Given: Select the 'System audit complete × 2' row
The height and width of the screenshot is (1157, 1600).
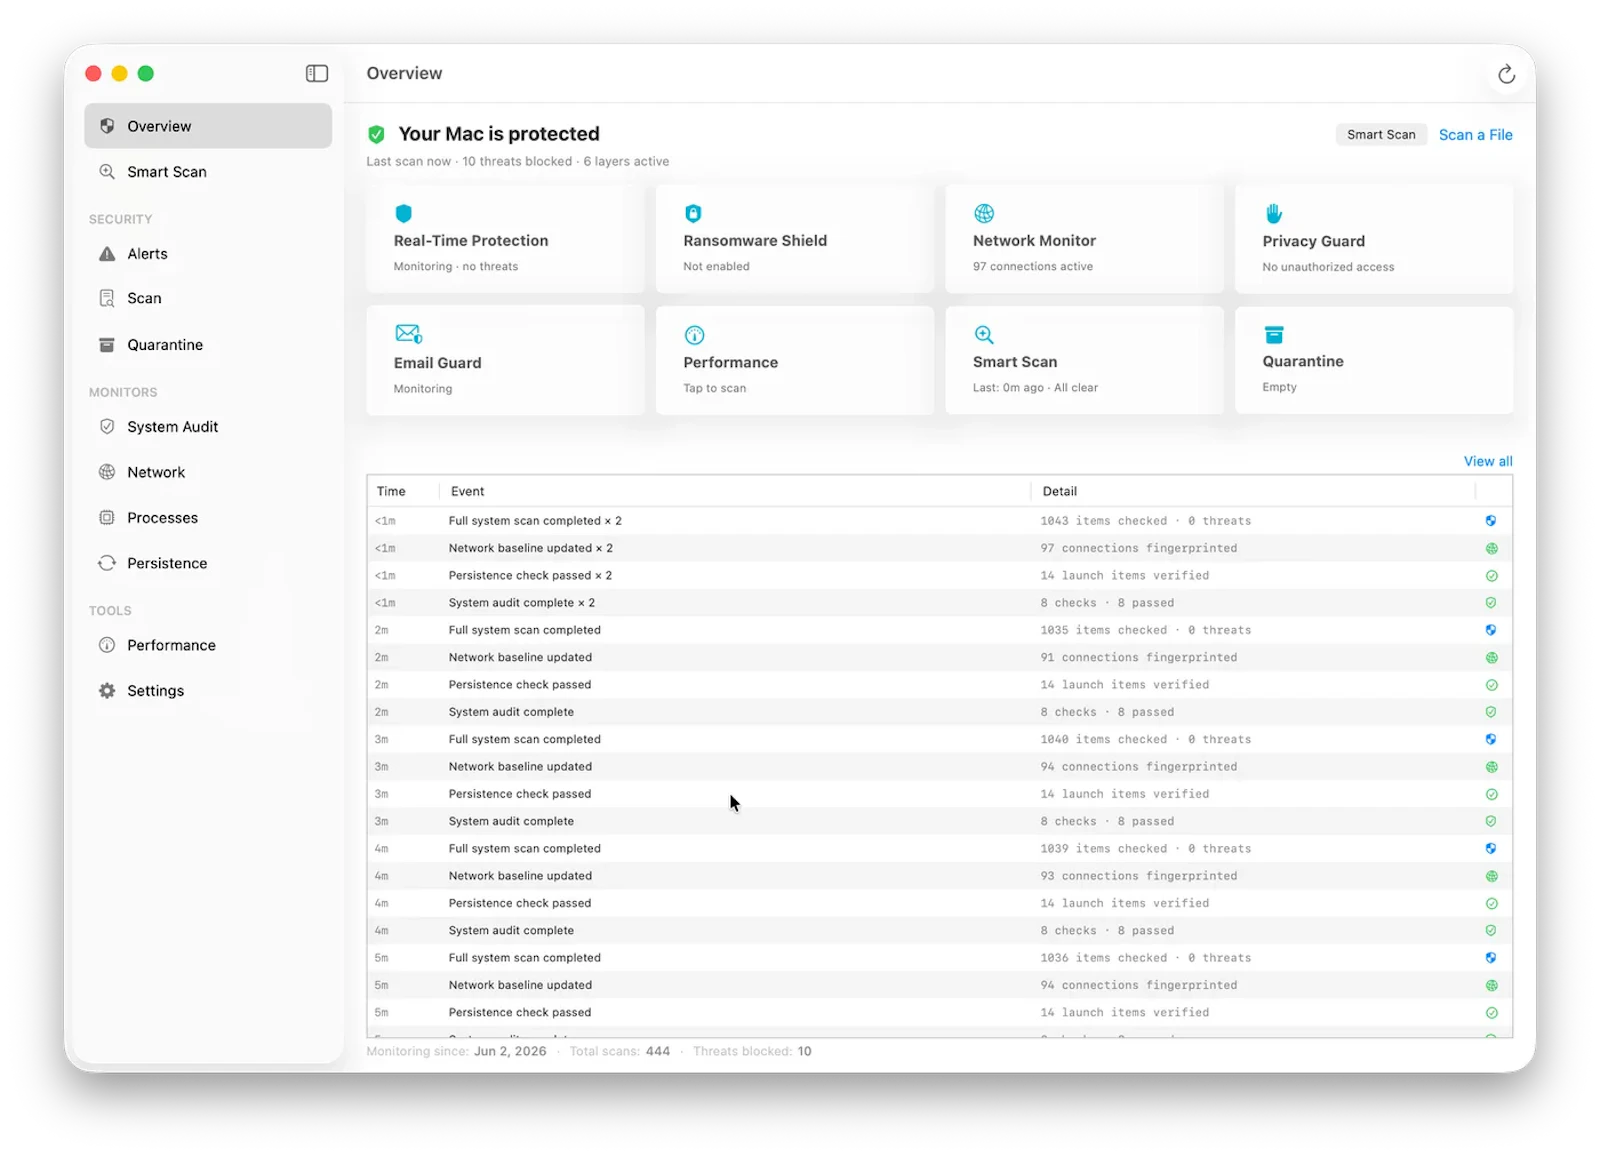Looking at the screenshot, I should 939,603.
